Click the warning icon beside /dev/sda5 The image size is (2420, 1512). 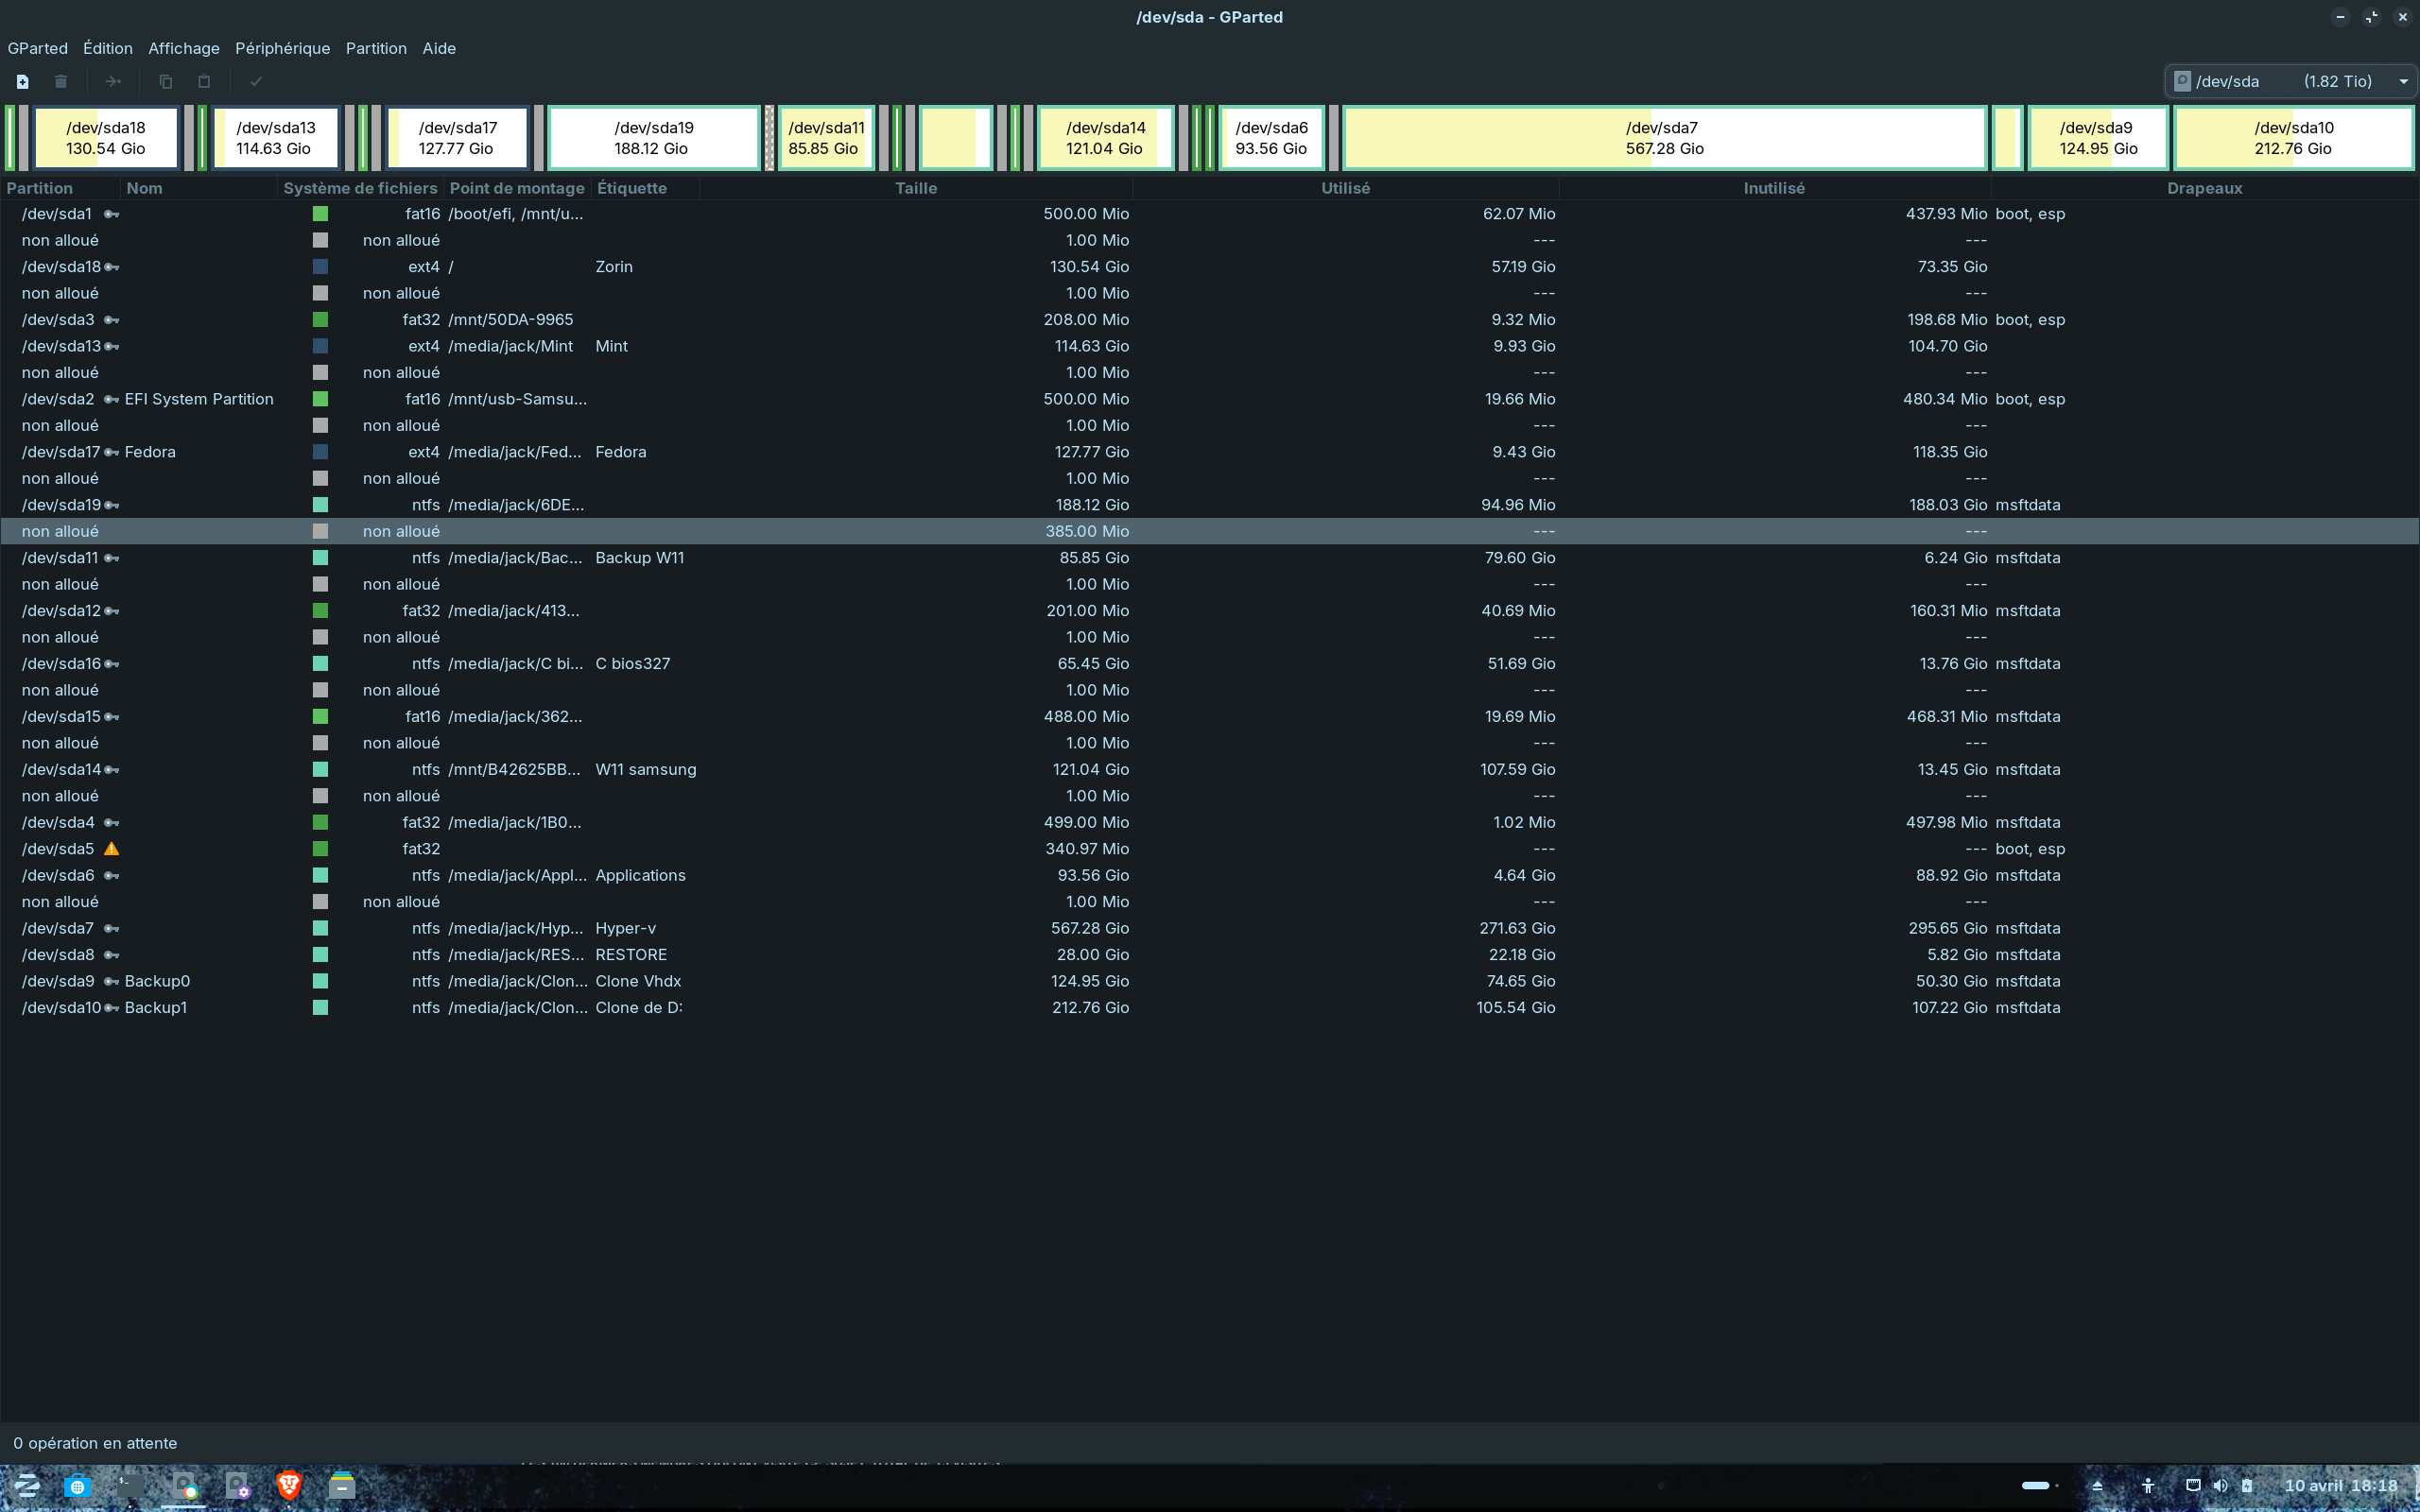pyautogui.click(x=112, y=849)
